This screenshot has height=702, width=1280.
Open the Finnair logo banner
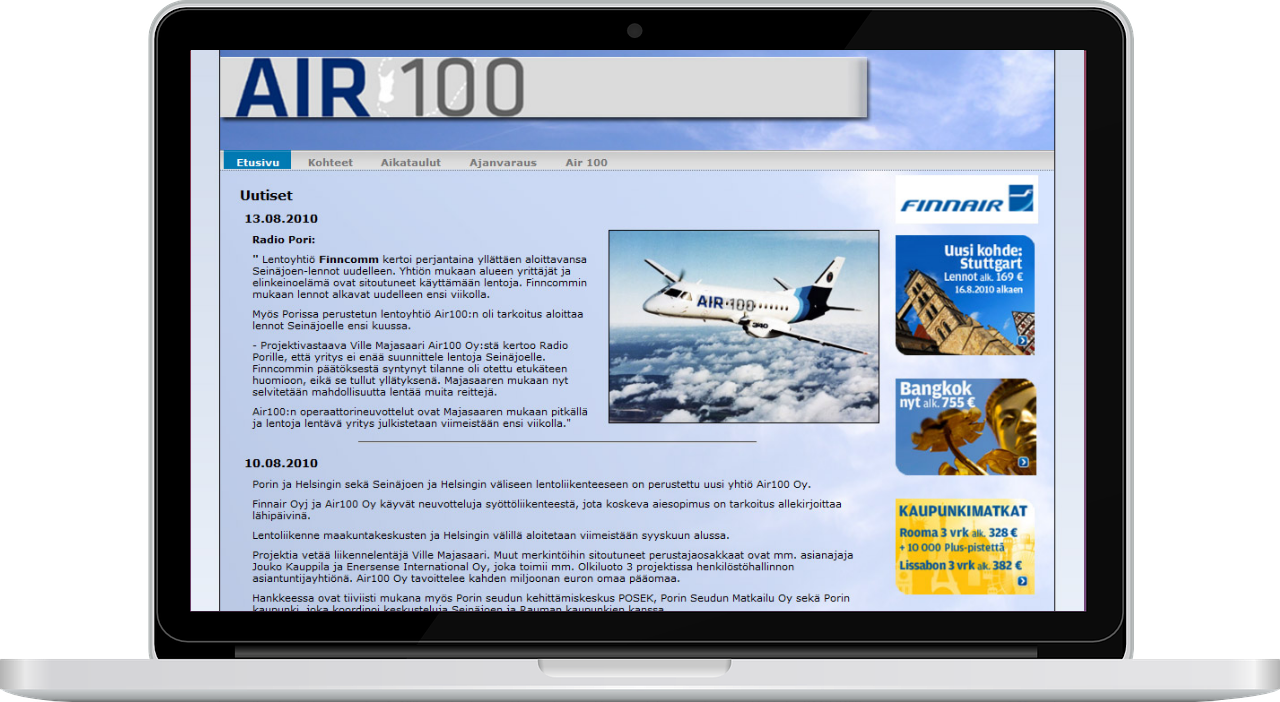[x=966, y=200]
